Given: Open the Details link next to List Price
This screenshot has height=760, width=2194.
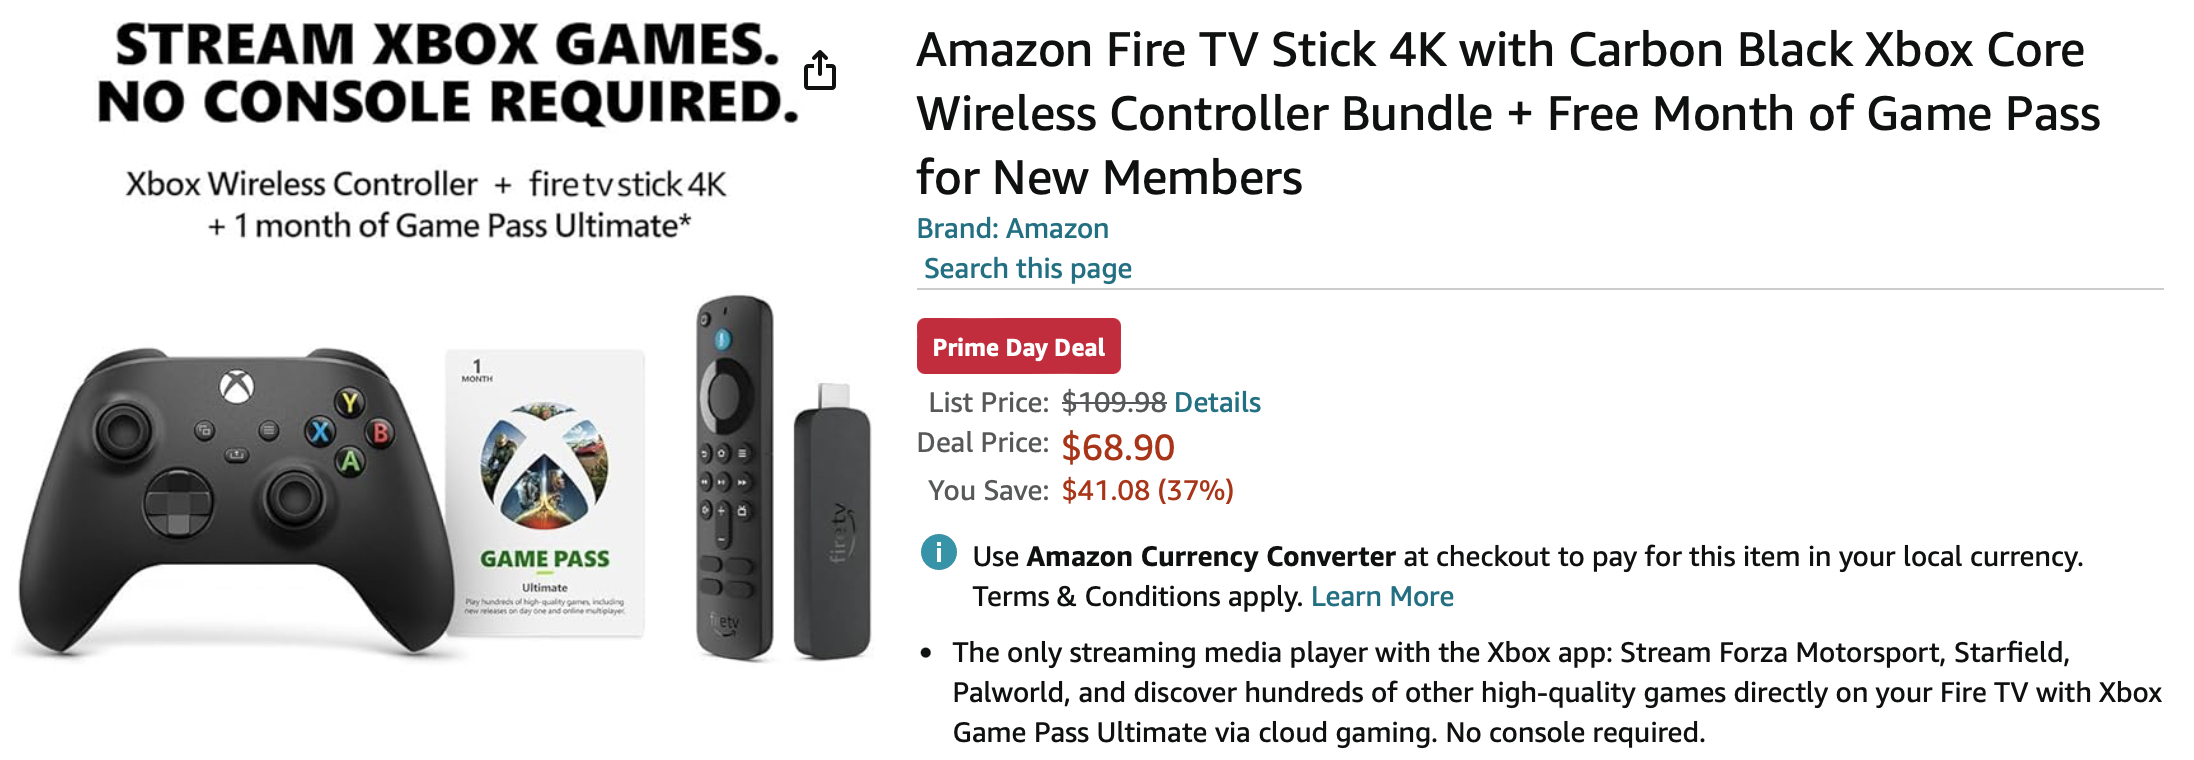Looking at the screenshot, I should click(x=1218, y=402).
